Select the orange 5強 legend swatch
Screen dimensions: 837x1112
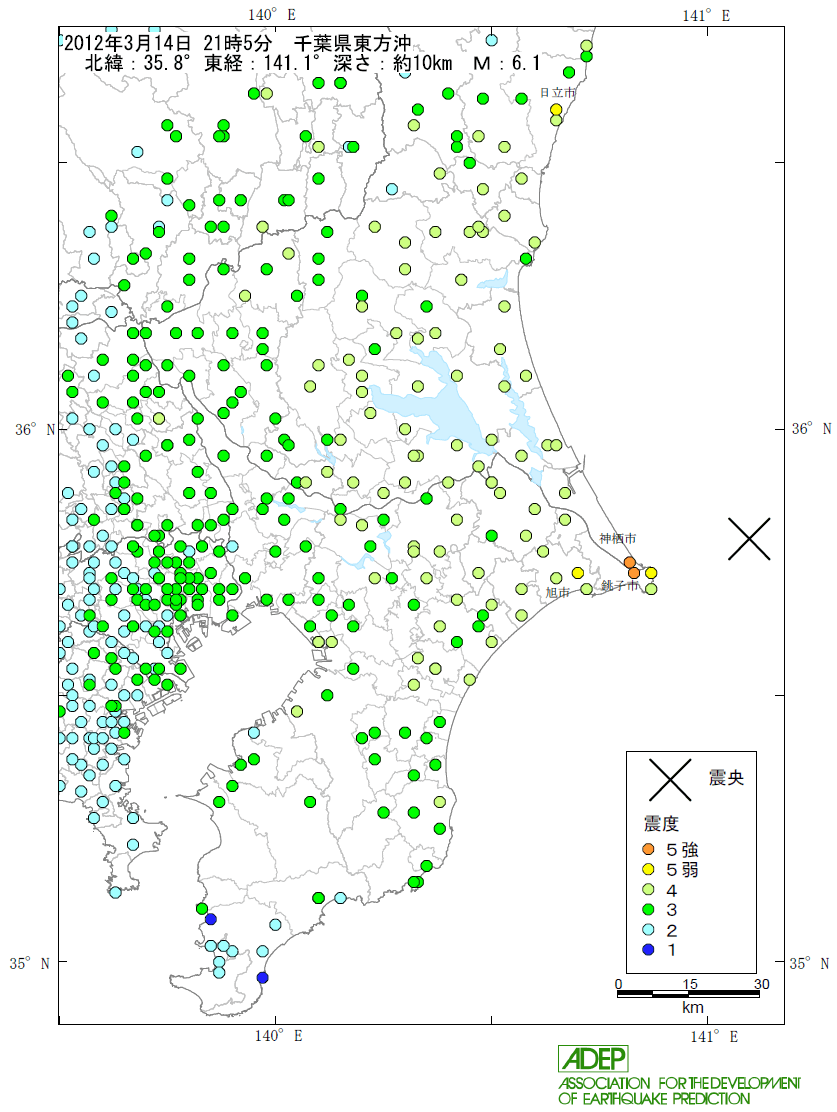[x=648, y=850]
